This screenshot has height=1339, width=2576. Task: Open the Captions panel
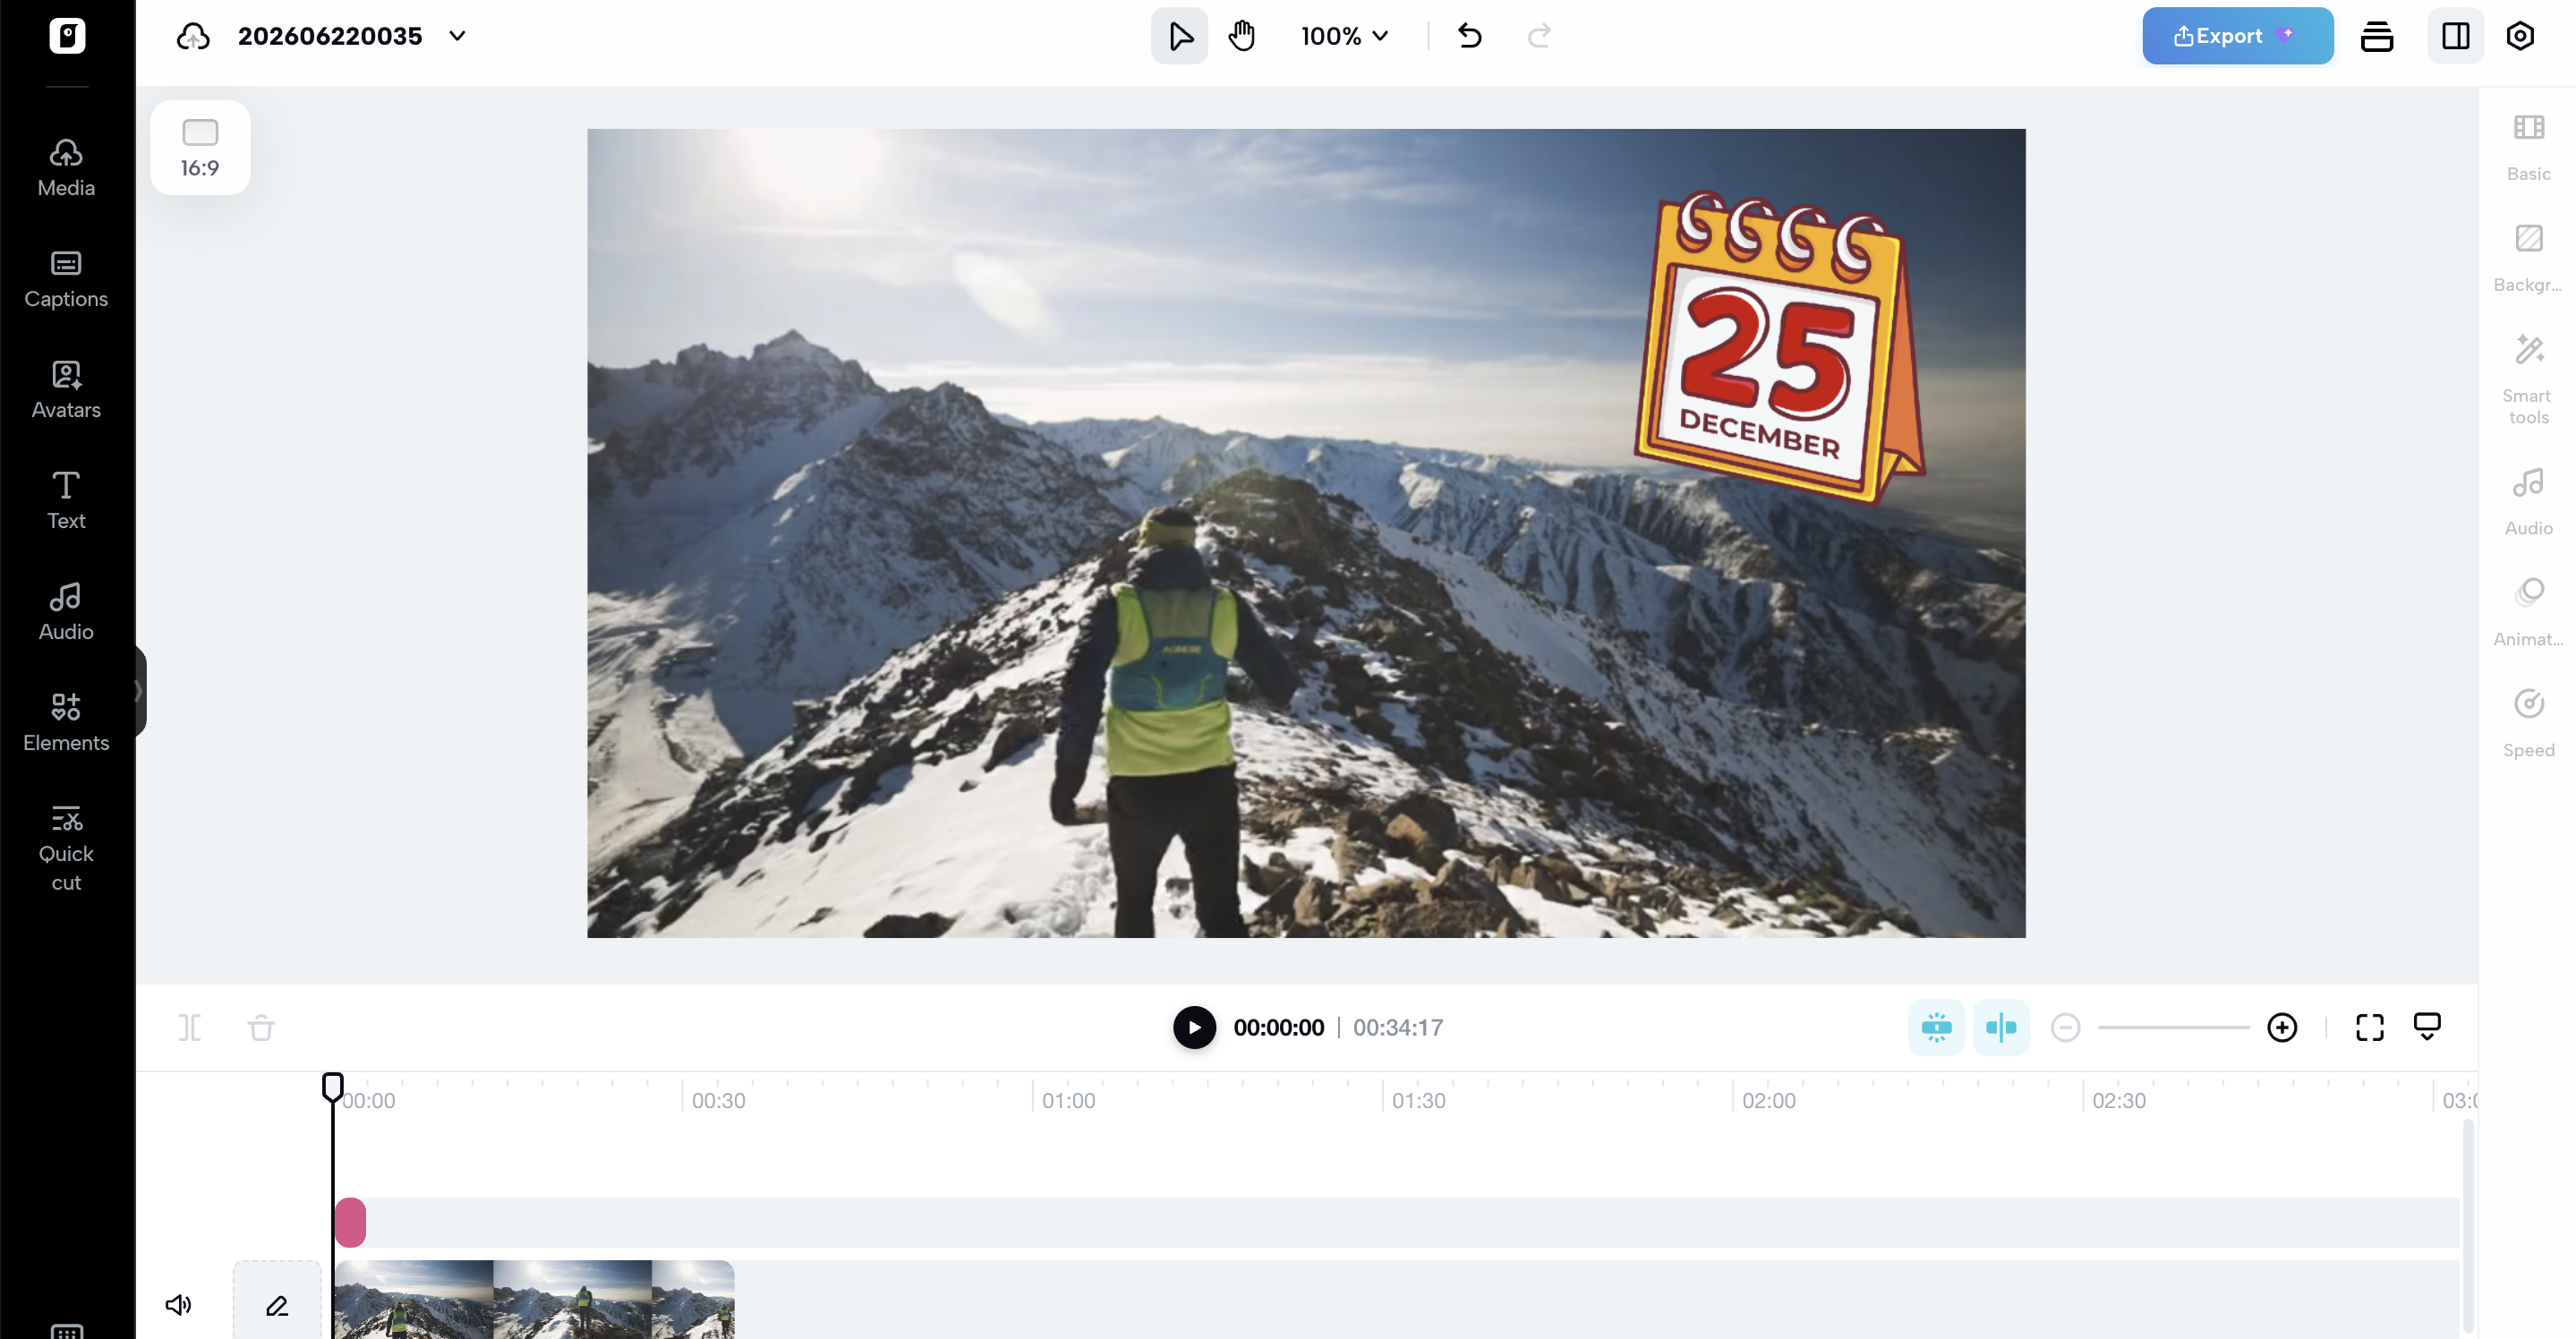click(66, 278)
